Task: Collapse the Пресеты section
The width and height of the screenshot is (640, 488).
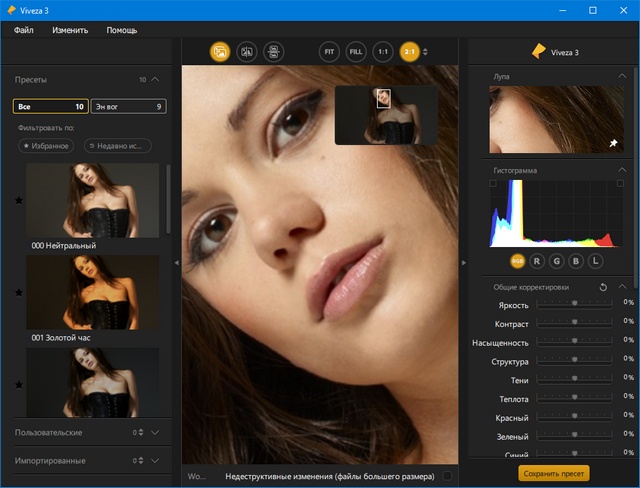Action: [x=156, y=78]
